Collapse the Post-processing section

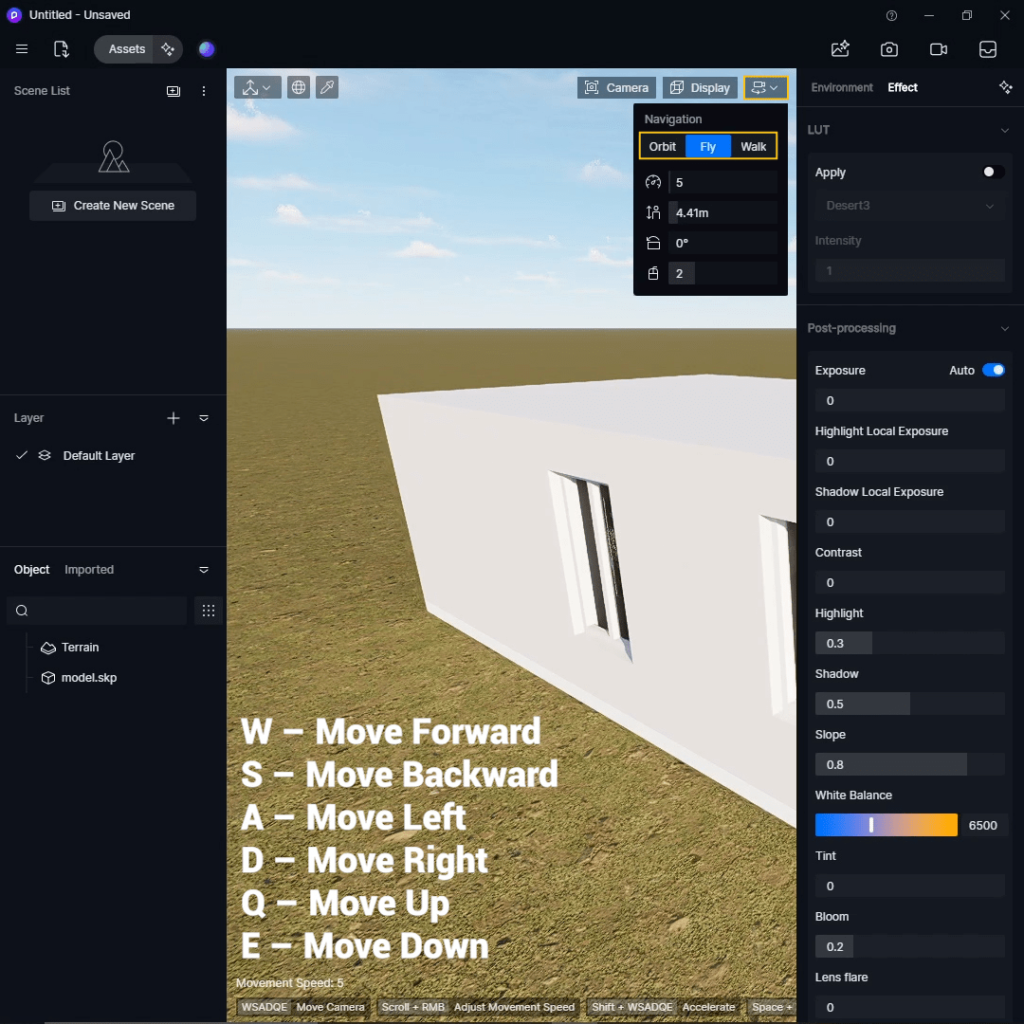click(1005, 329)
